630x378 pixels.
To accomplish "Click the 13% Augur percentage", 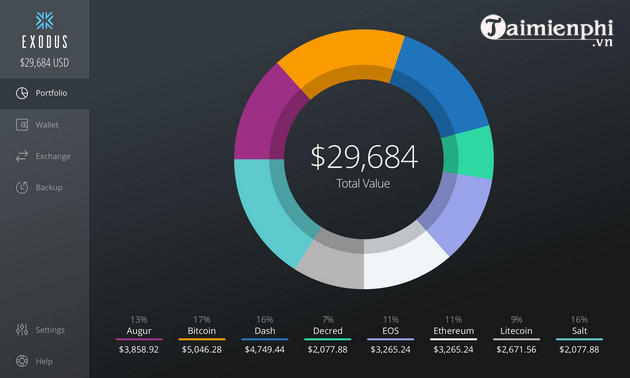I will click(139, 320).
